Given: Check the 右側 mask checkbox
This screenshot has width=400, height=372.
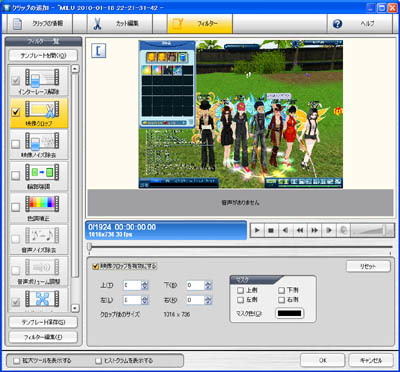Looking at the screenshot, I should tap(282, 300).
